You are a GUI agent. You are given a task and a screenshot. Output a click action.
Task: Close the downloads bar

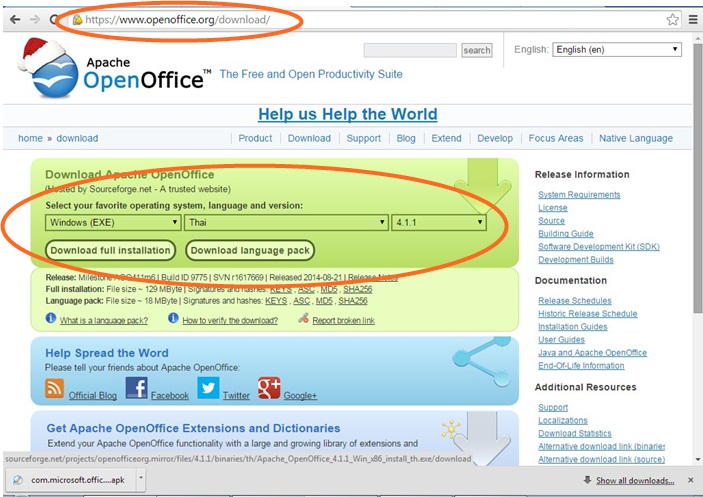[690, 480]
